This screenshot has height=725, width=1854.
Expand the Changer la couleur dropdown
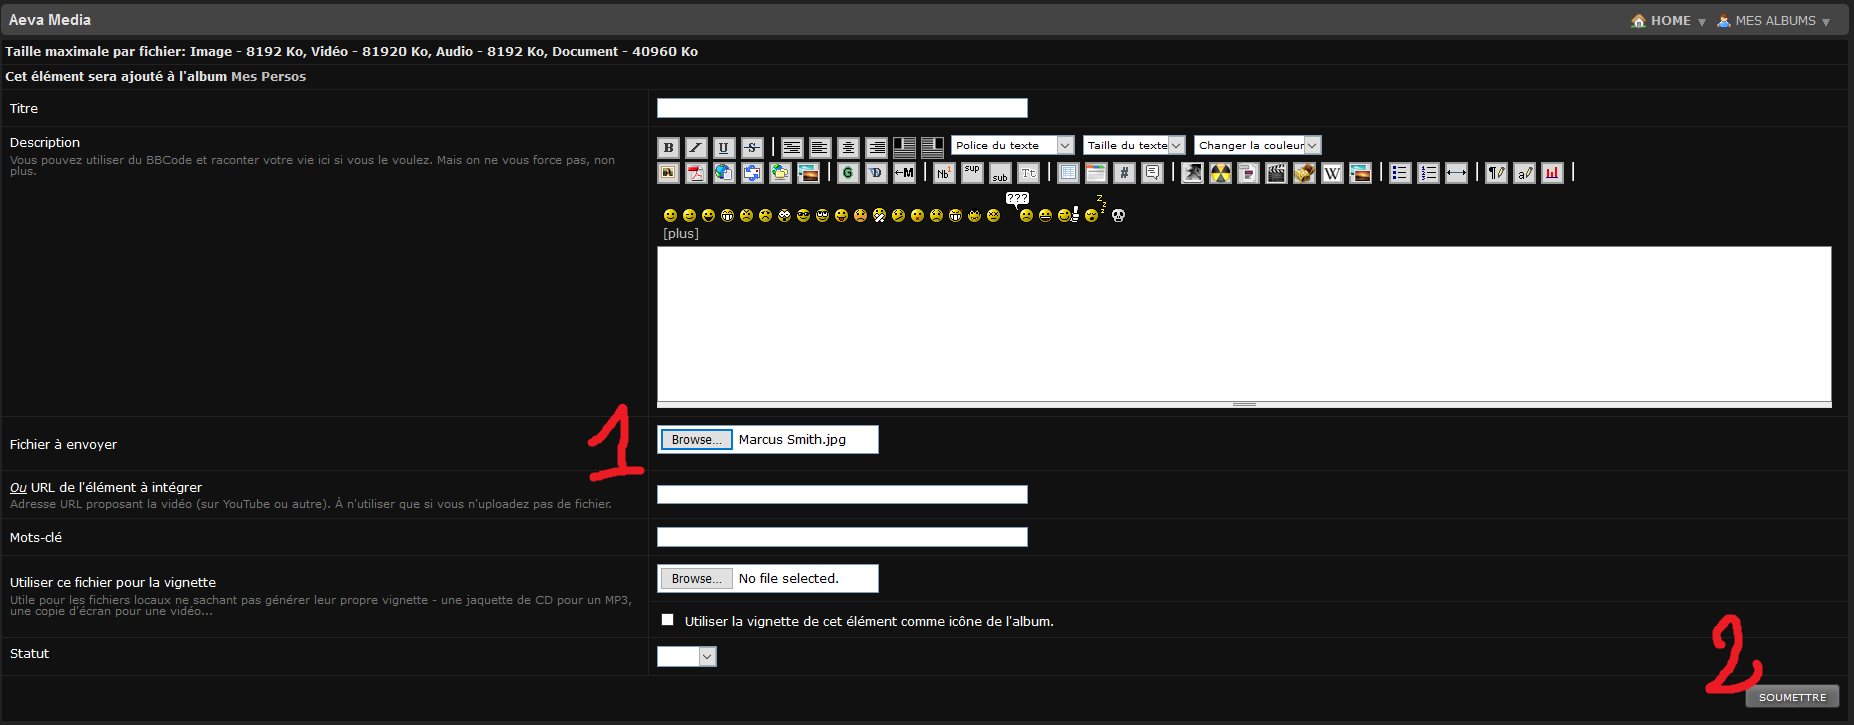tap(1257, 145)
